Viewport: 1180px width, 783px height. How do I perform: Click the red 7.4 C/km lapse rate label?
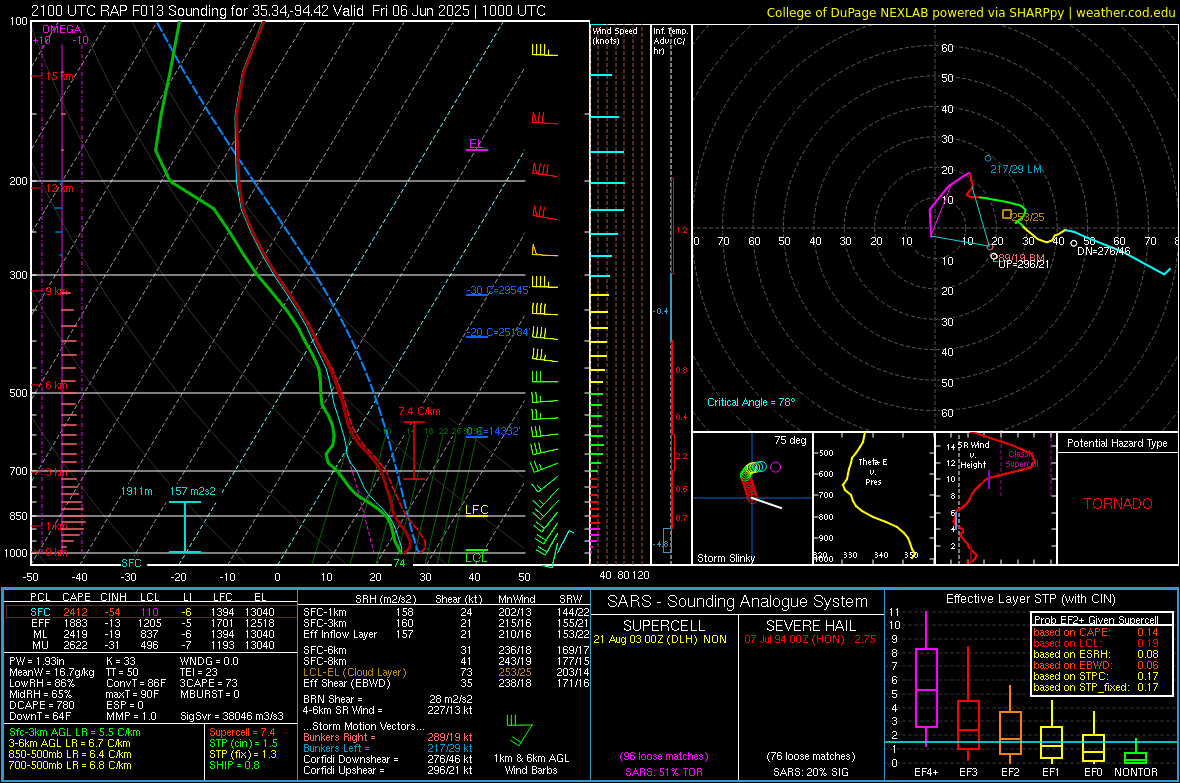pyautogui.click(x=419, y=411)
